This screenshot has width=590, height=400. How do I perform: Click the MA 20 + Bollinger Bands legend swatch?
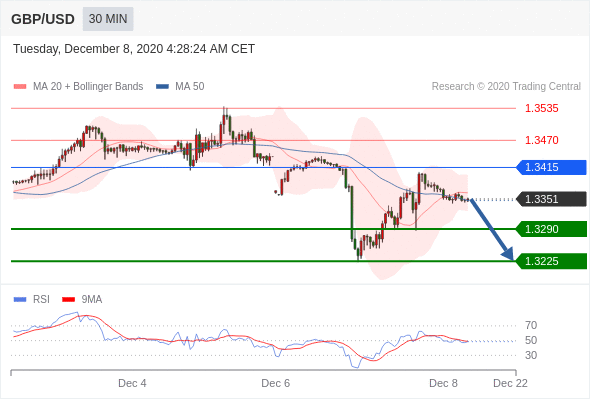(x=20, y=87)
